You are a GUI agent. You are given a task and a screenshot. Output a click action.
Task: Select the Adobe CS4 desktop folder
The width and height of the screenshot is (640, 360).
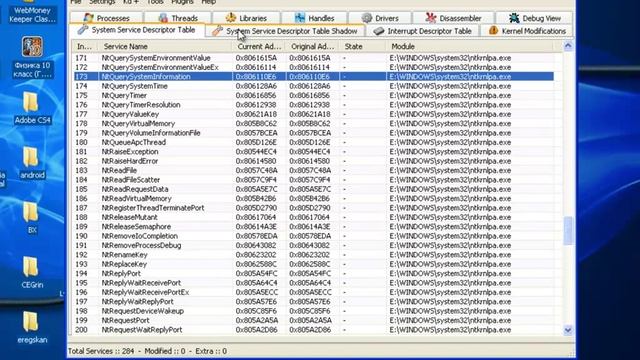coord(32,108)
